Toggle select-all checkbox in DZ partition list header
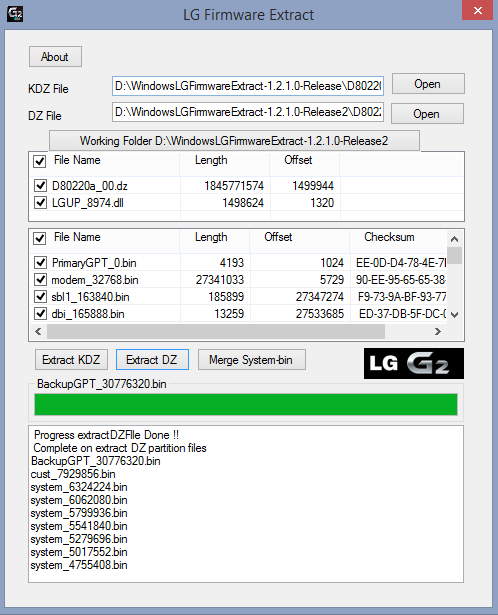The image size is (498, 615). [40, 238]
